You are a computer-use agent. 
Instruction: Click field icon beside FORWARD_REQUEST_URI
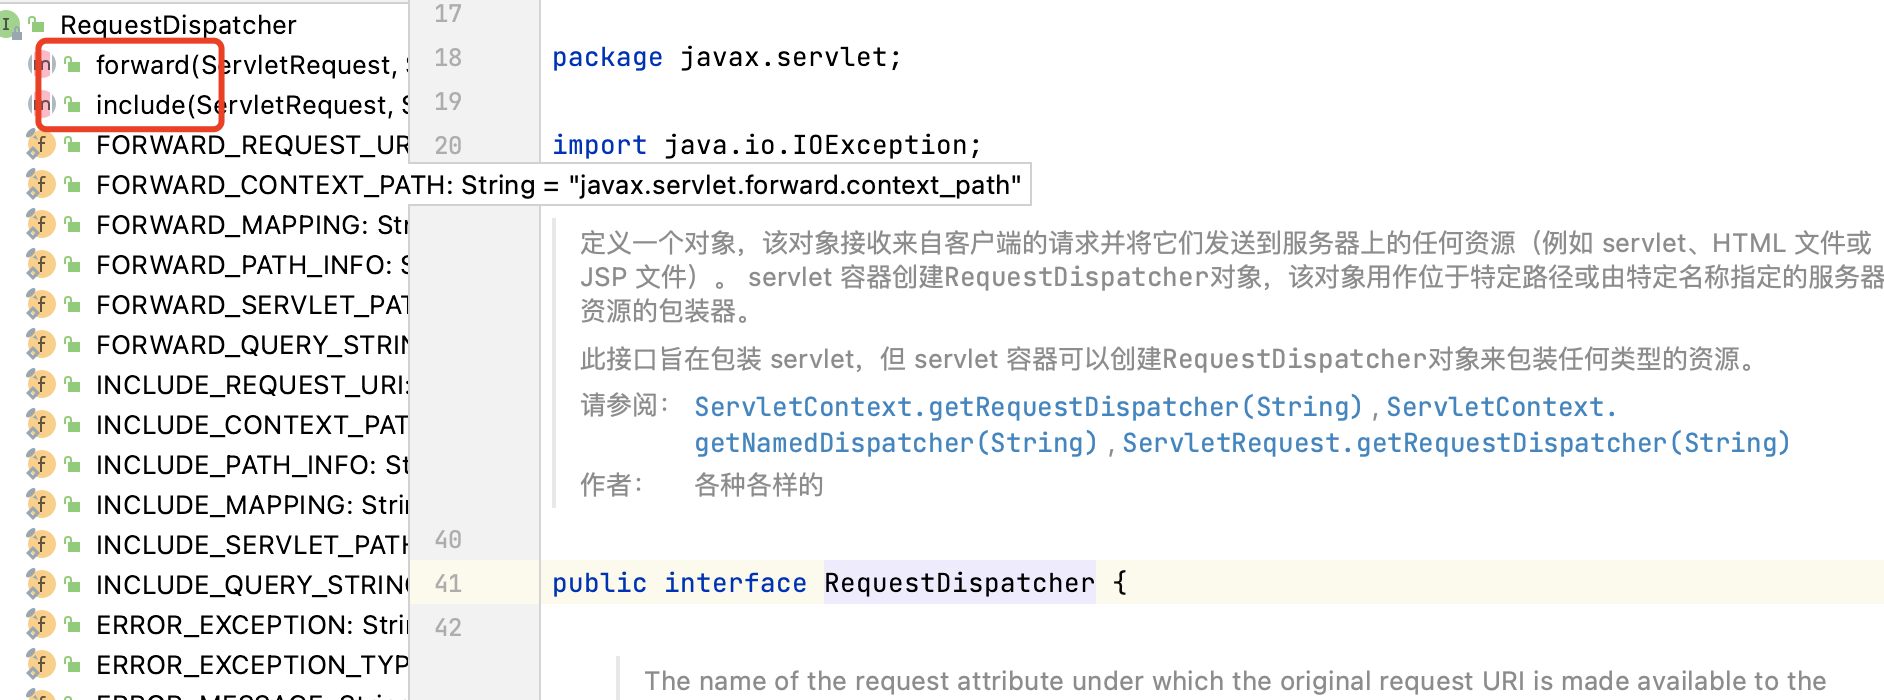pyautogui.click(x=40, y=145)
